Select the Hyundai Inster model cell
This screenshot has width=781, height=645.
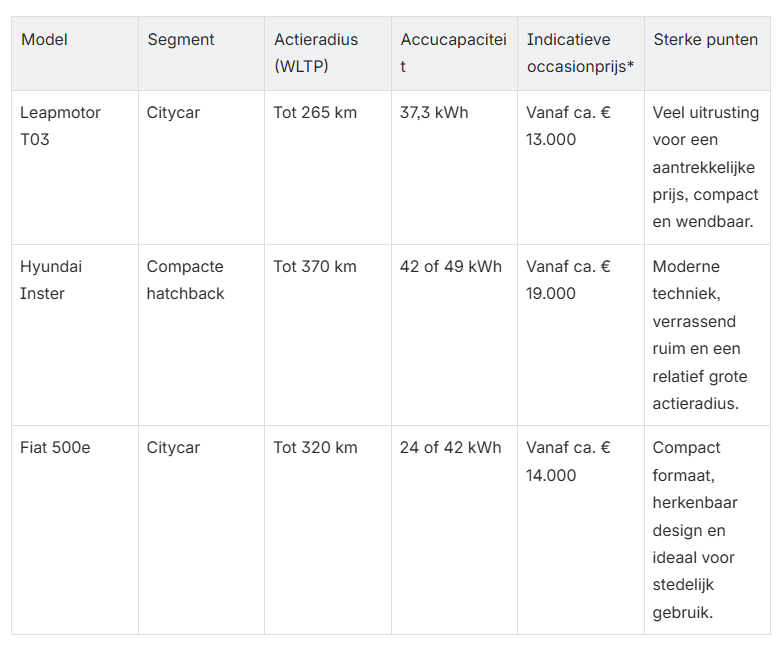click(x=75, y=335)
